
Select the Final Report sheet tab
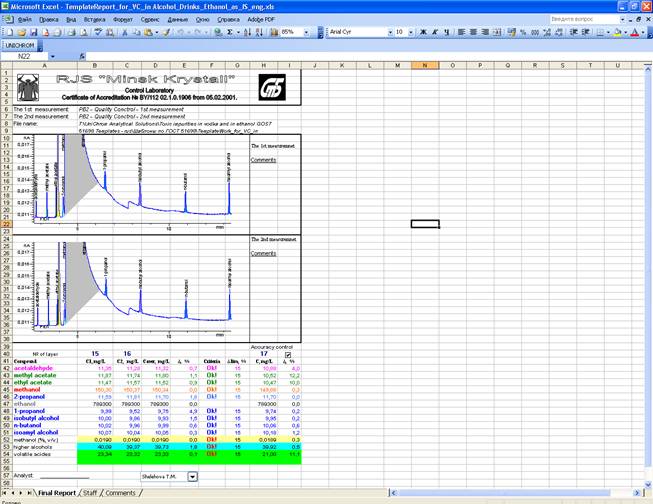tap(57, 493)
